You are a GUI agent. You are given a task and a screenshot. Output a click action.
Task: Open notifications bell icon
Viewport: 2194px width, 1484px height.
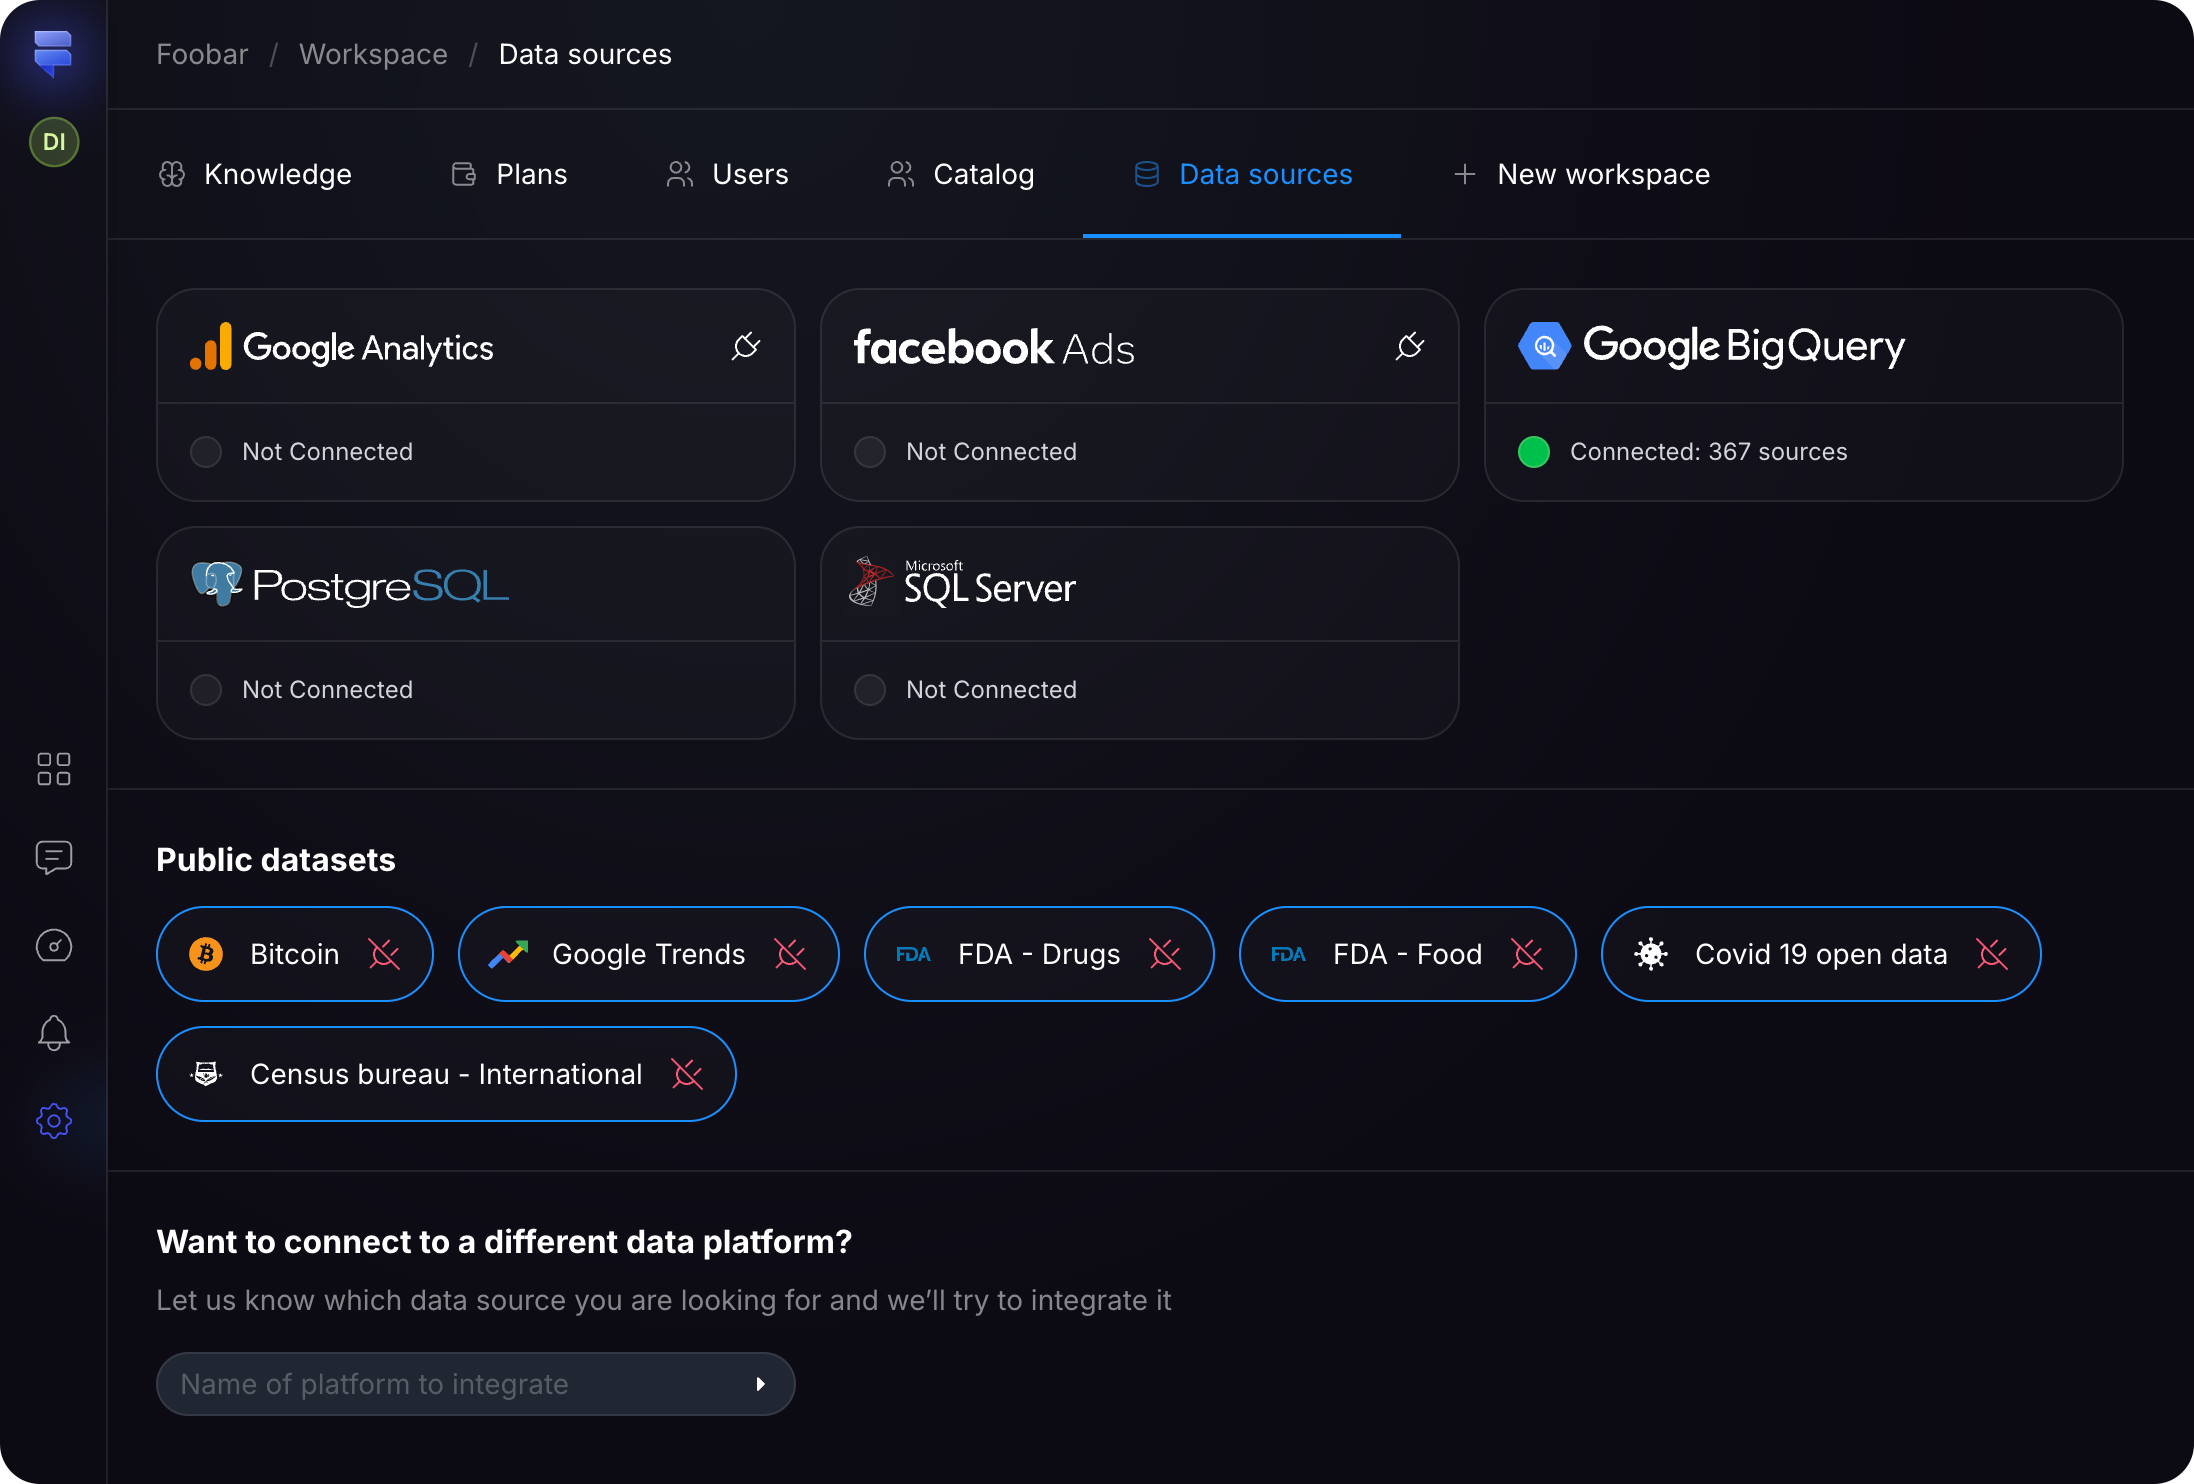click(54, 1033)
